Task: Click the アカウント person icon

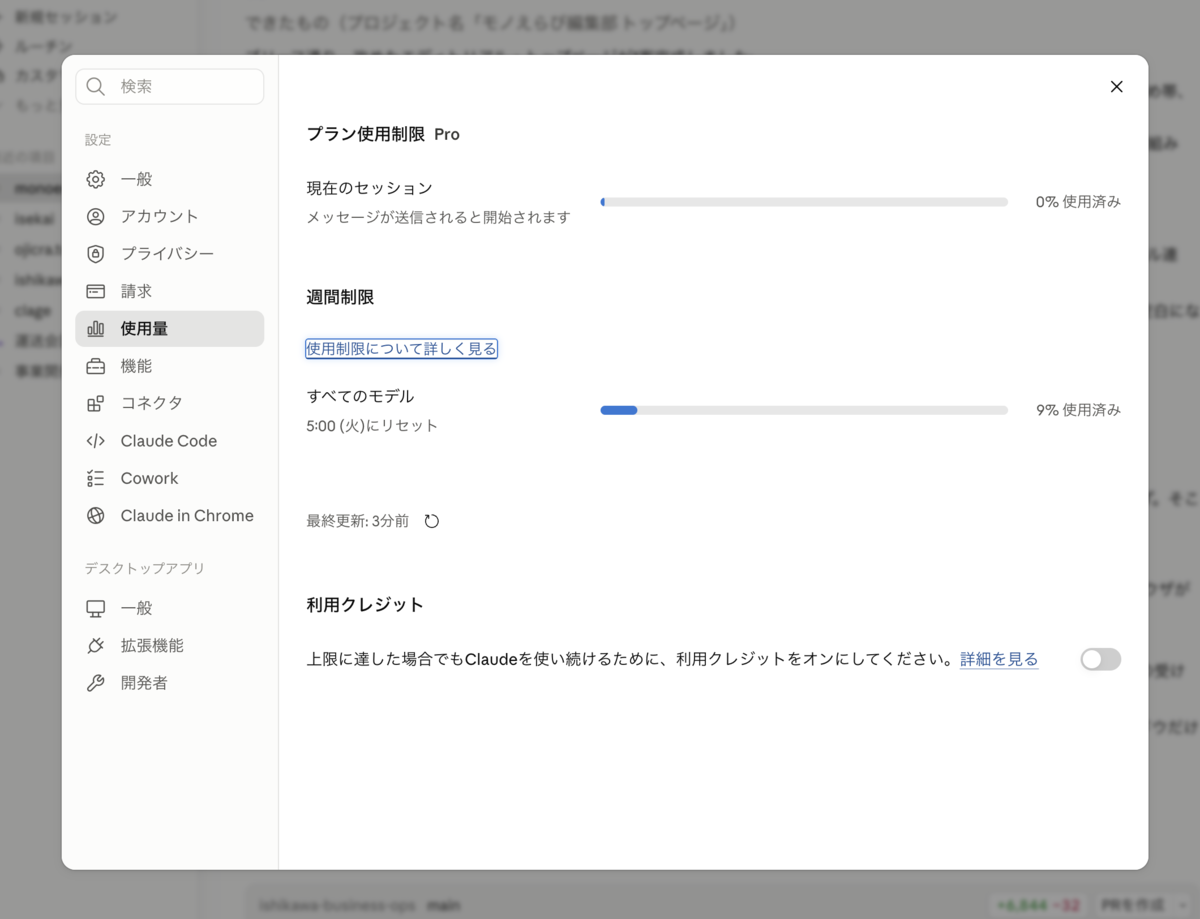Action: point(96,217)
